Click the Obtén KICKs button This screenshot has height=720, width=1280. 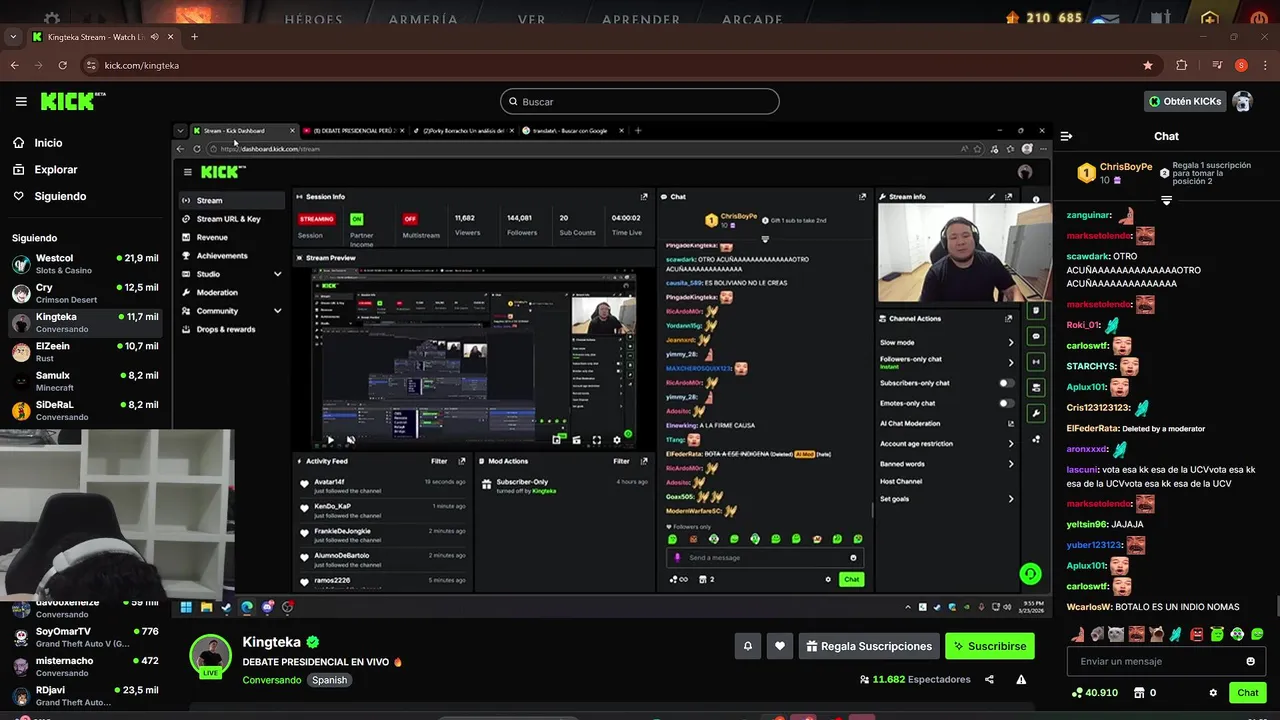(x=1185, y=101)
